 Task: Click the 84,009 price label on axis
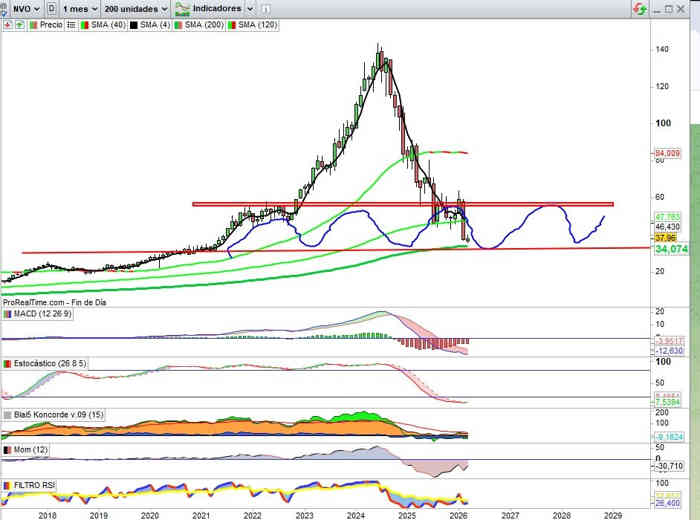click(x=666, y=154)
